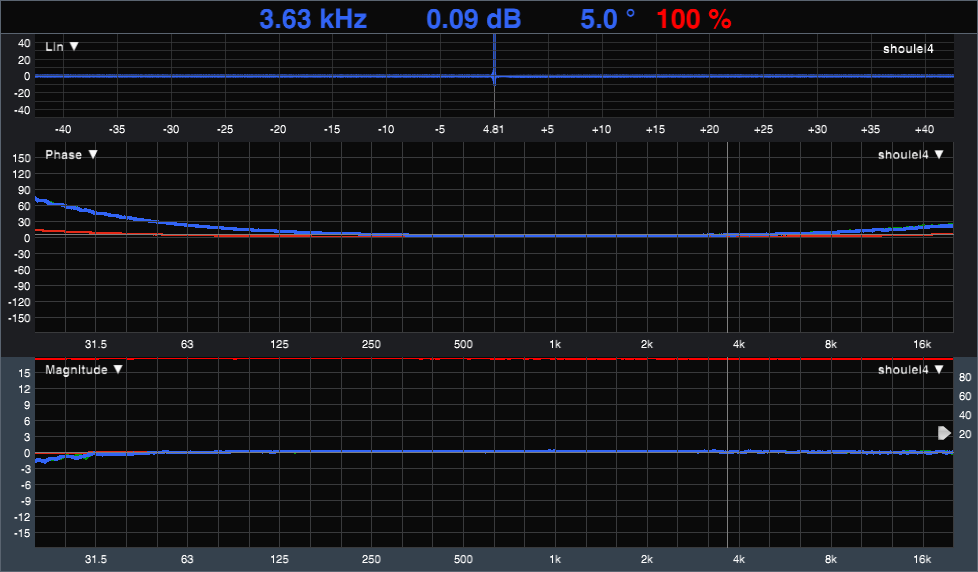
Task: Click the 3.63 kHz cursor frequency readout
Action: coord(313,18)
